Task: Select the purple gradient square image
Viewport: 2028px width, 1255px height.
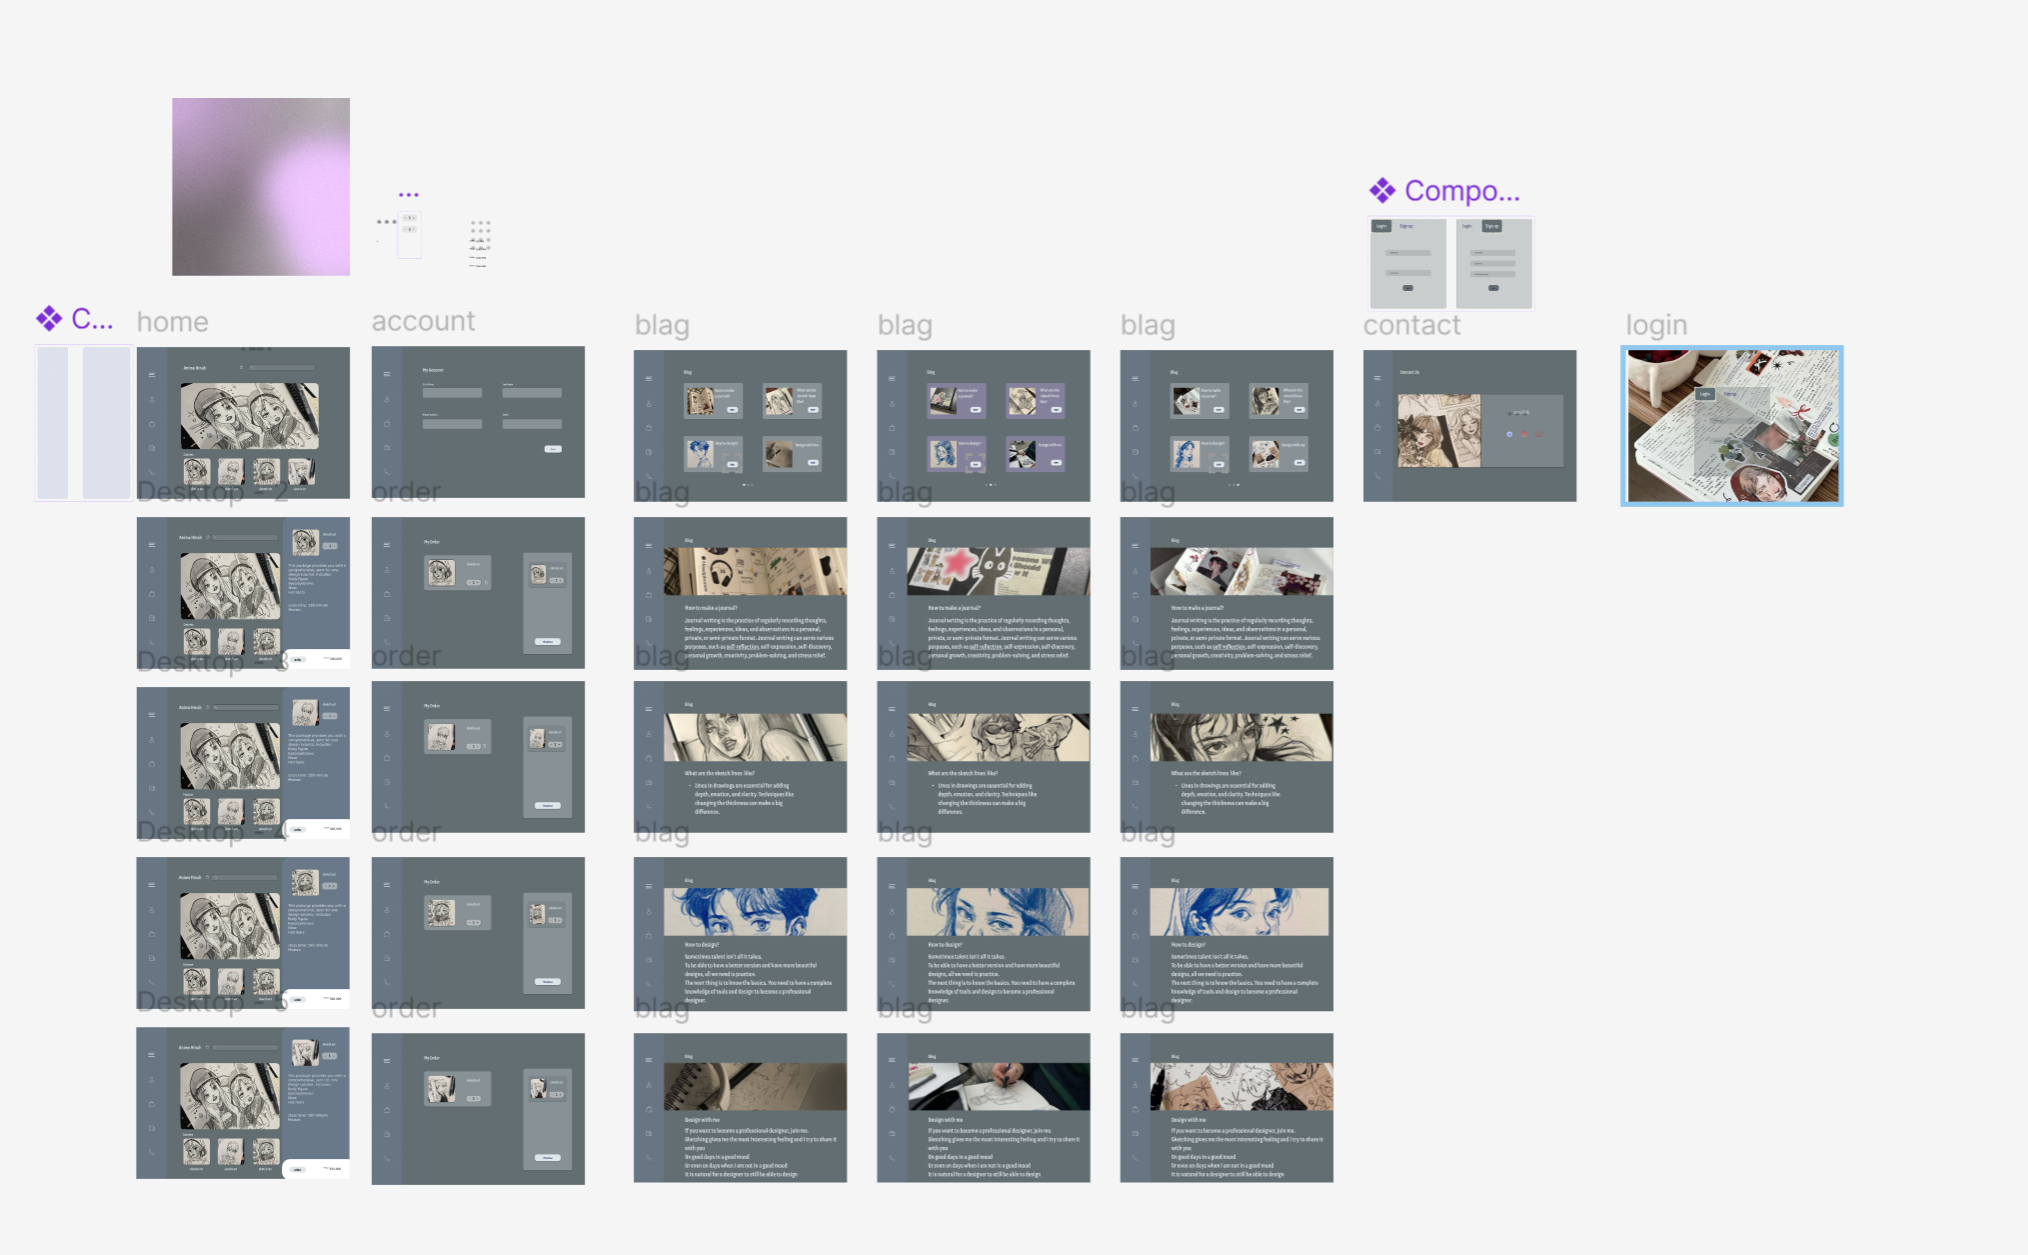Action: click(x=261, y=187)
